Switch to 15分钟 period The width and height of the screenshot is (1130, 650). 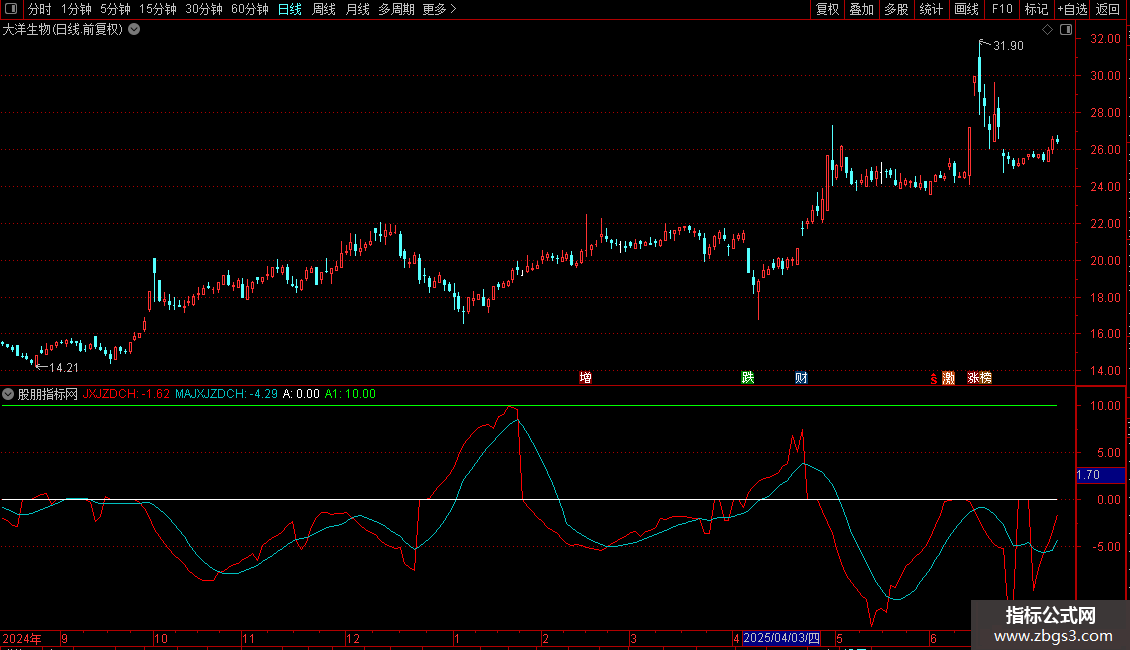158,9
